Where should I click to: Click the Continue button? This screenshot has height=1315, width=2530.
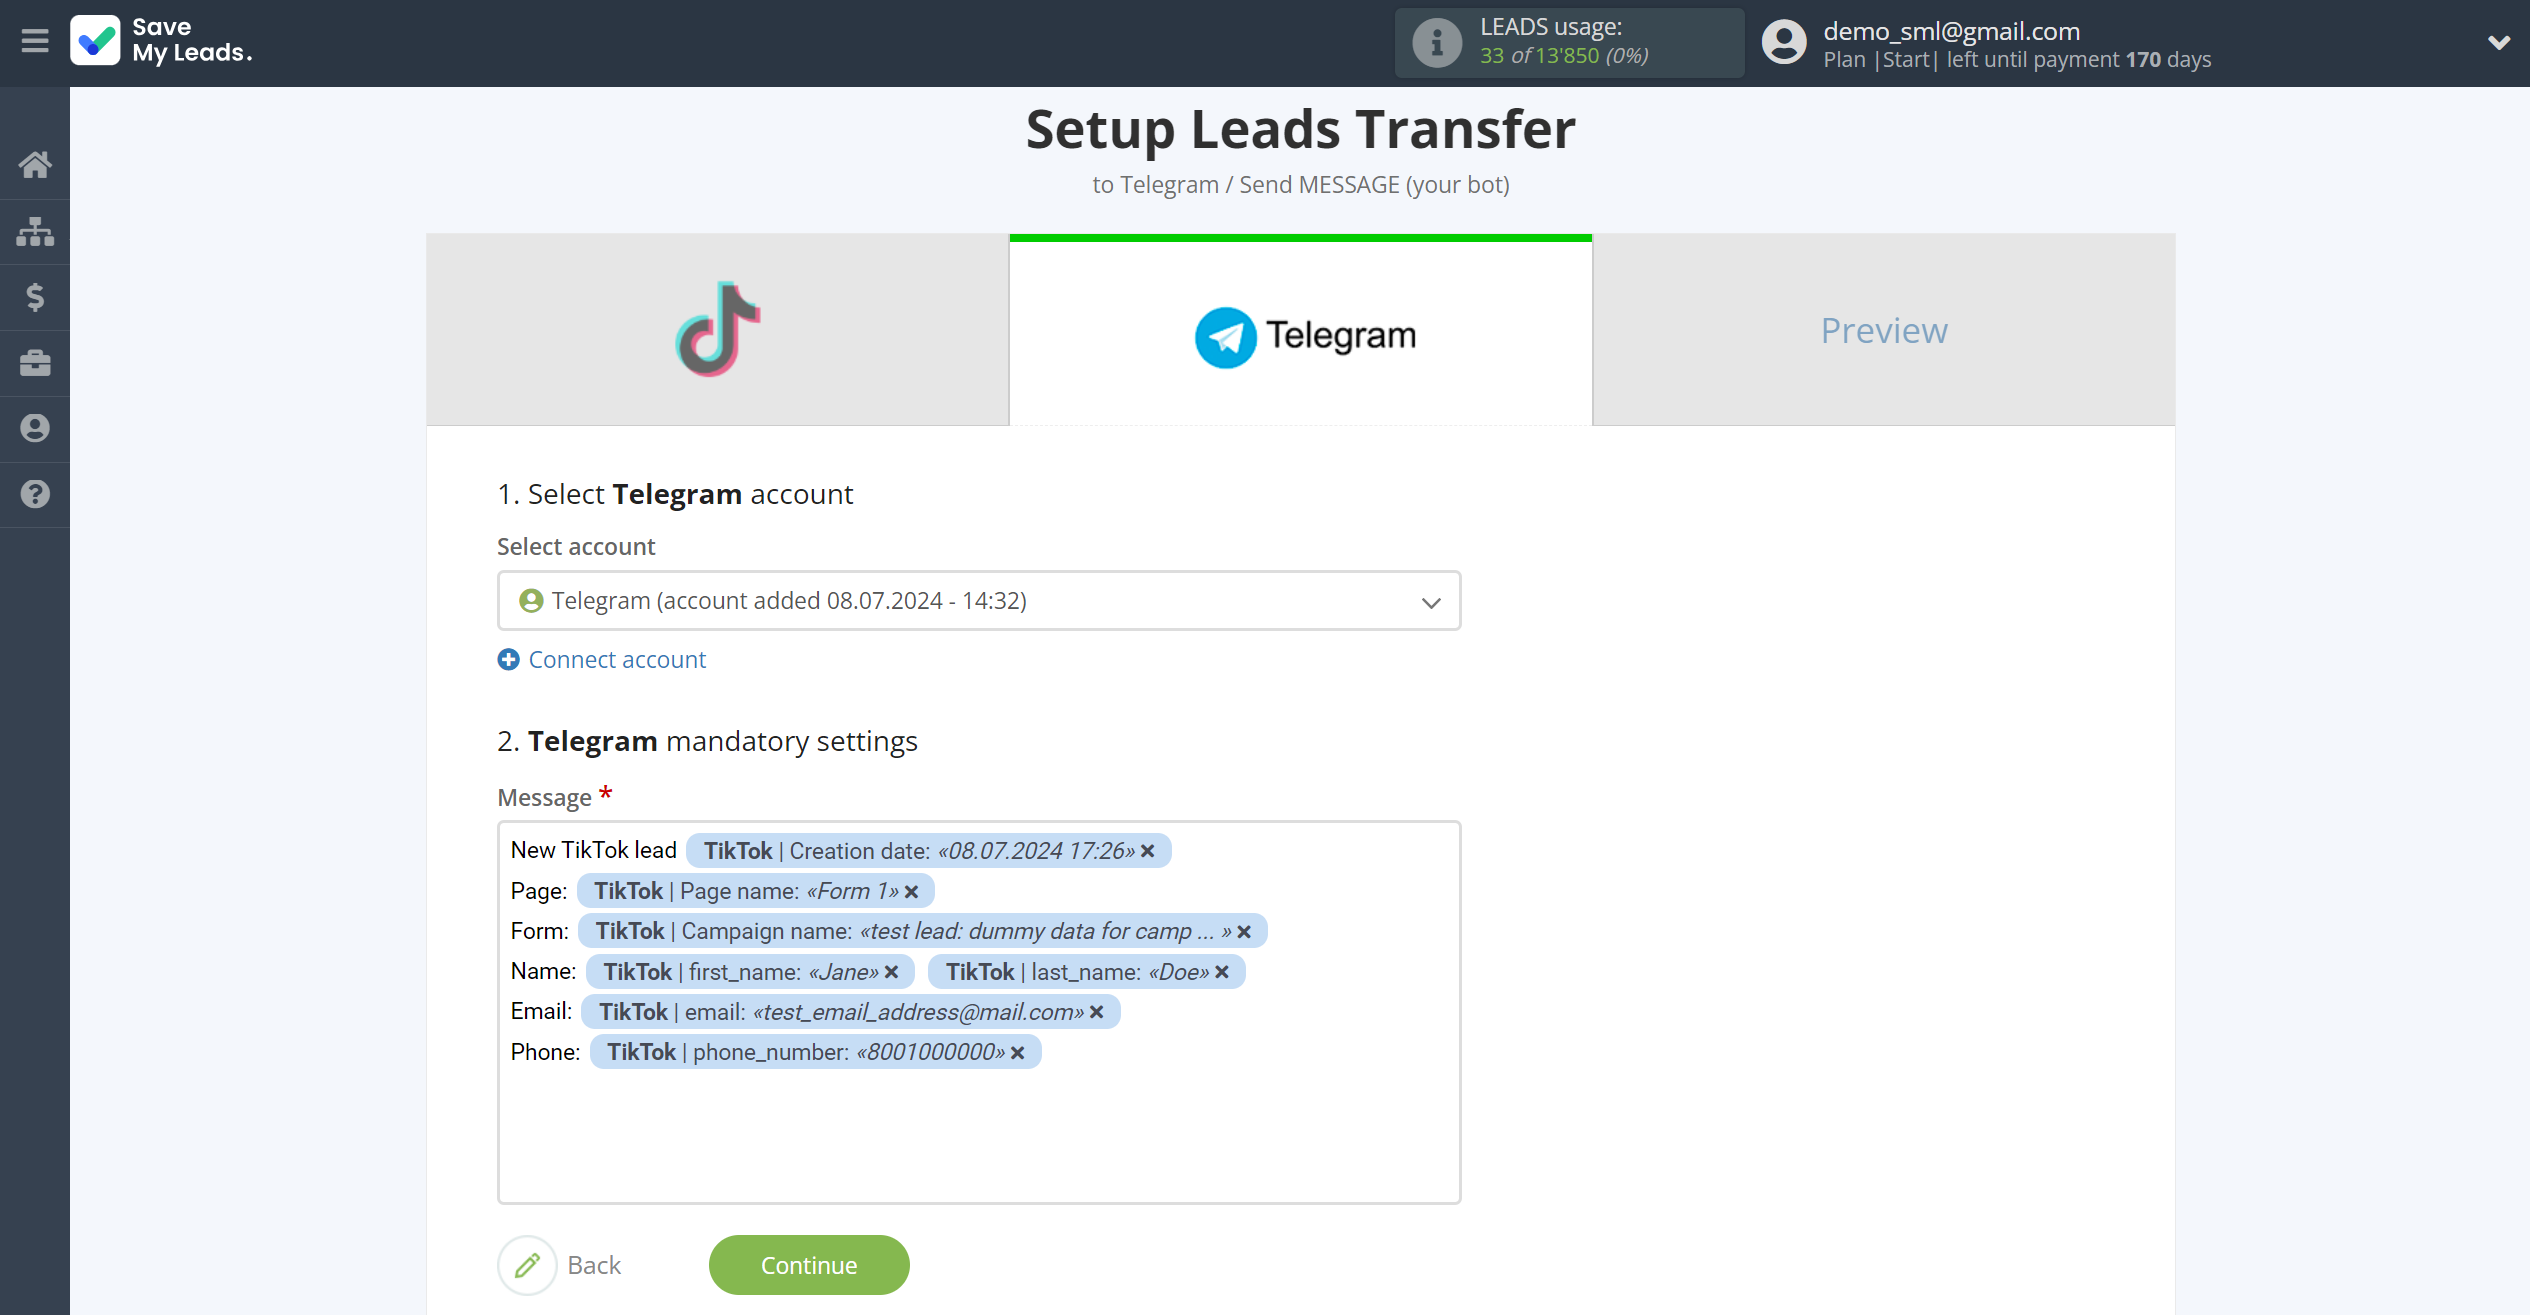tap(810, 1263)
